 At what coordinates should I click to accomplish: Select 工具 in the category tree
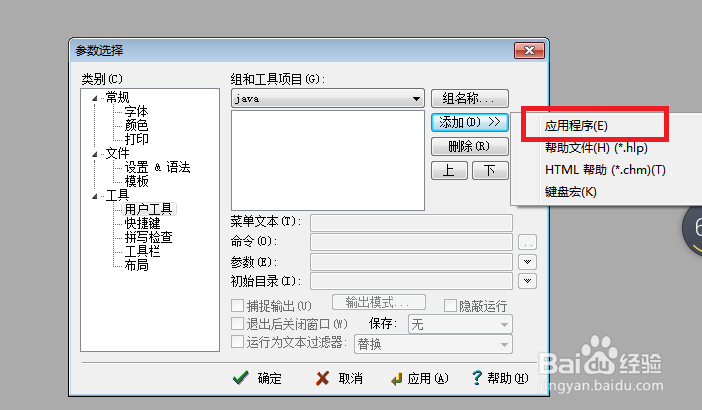coord(117,196)
